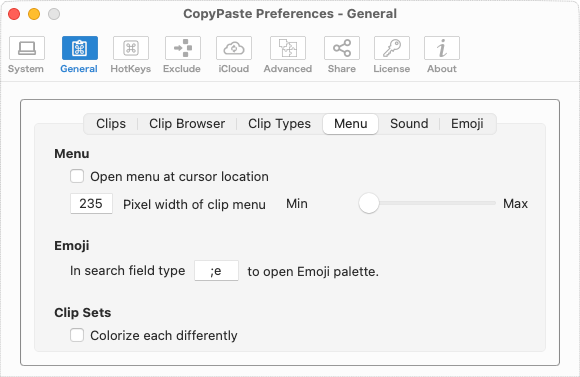
Task: Open the iCloud preferences icon
Action: pos(234,48)
